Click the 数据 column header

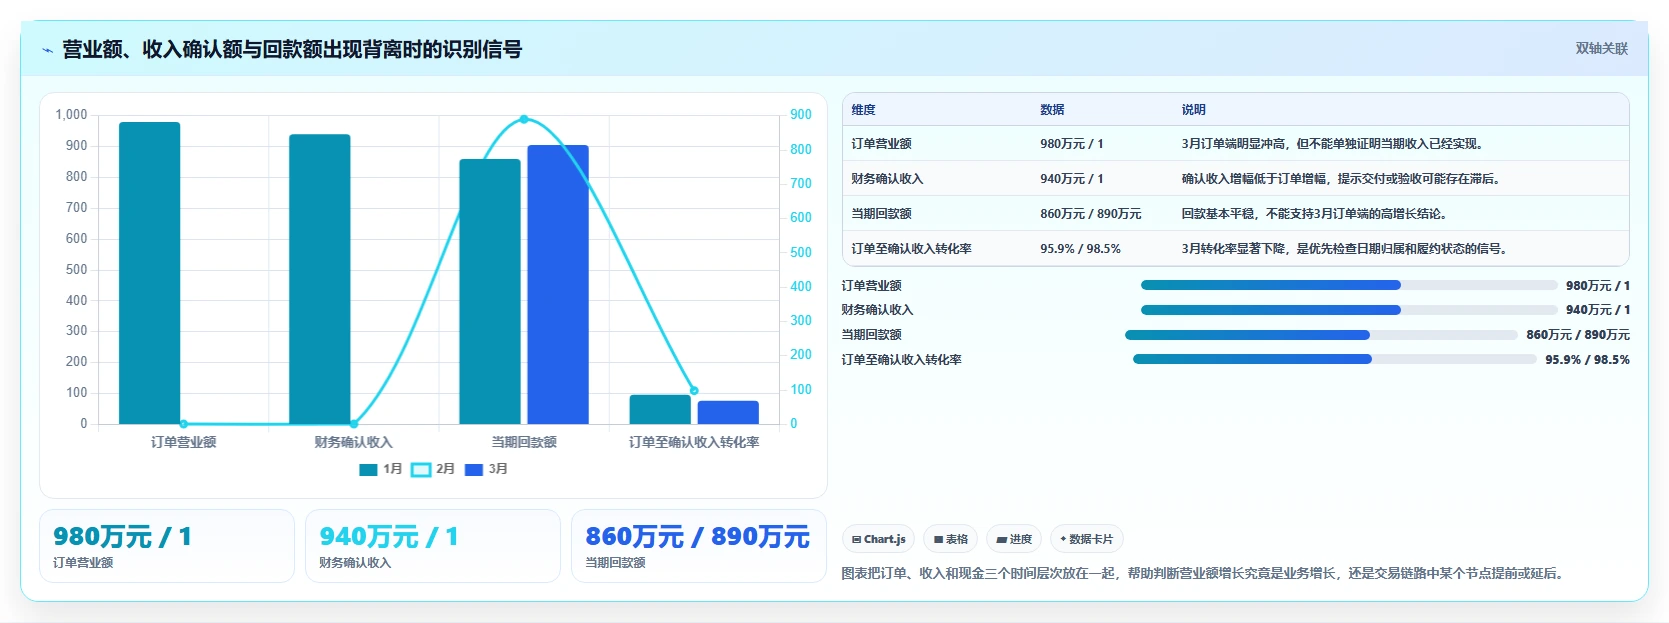pos(1052,110)
